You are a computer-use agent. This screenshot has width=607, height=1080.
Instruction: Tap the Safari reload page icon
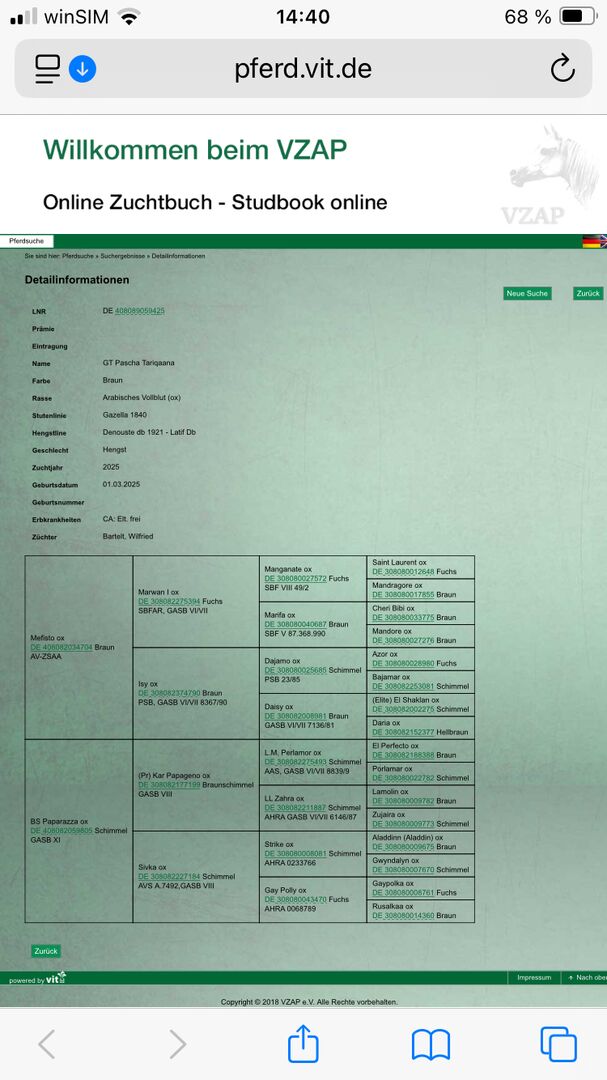pyautogui.click(x=563, y=69)
